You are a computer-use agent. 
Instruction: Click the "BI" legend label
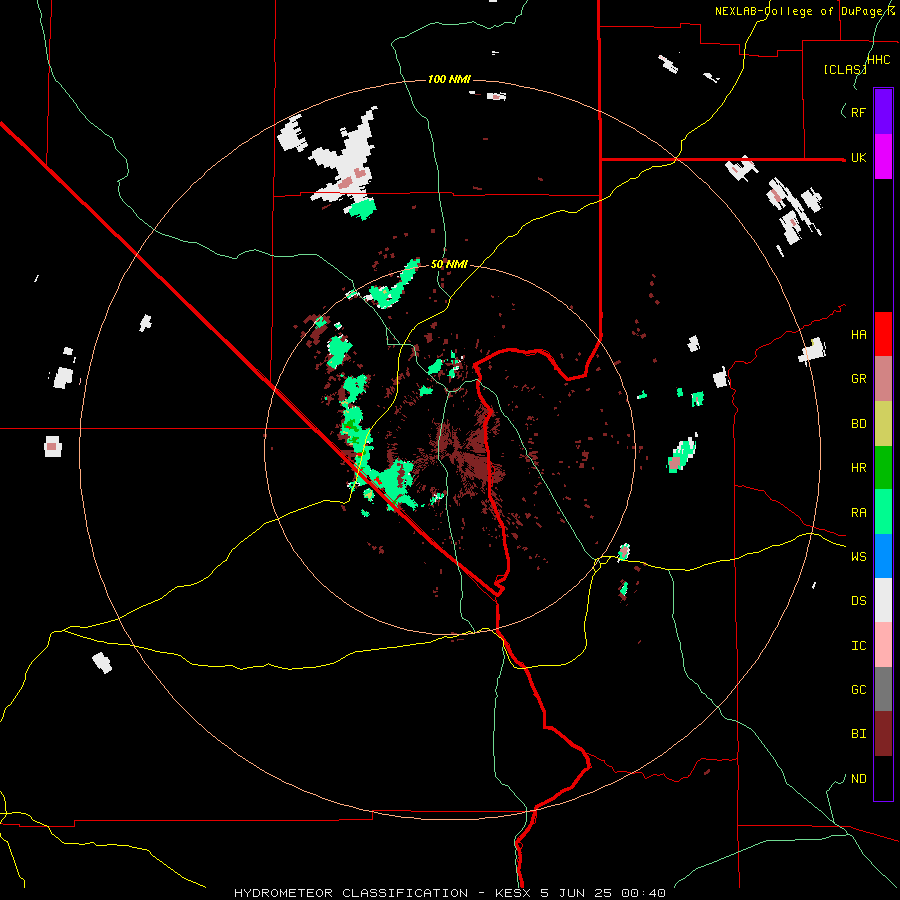pyautogui.click(x=858, y=734)
